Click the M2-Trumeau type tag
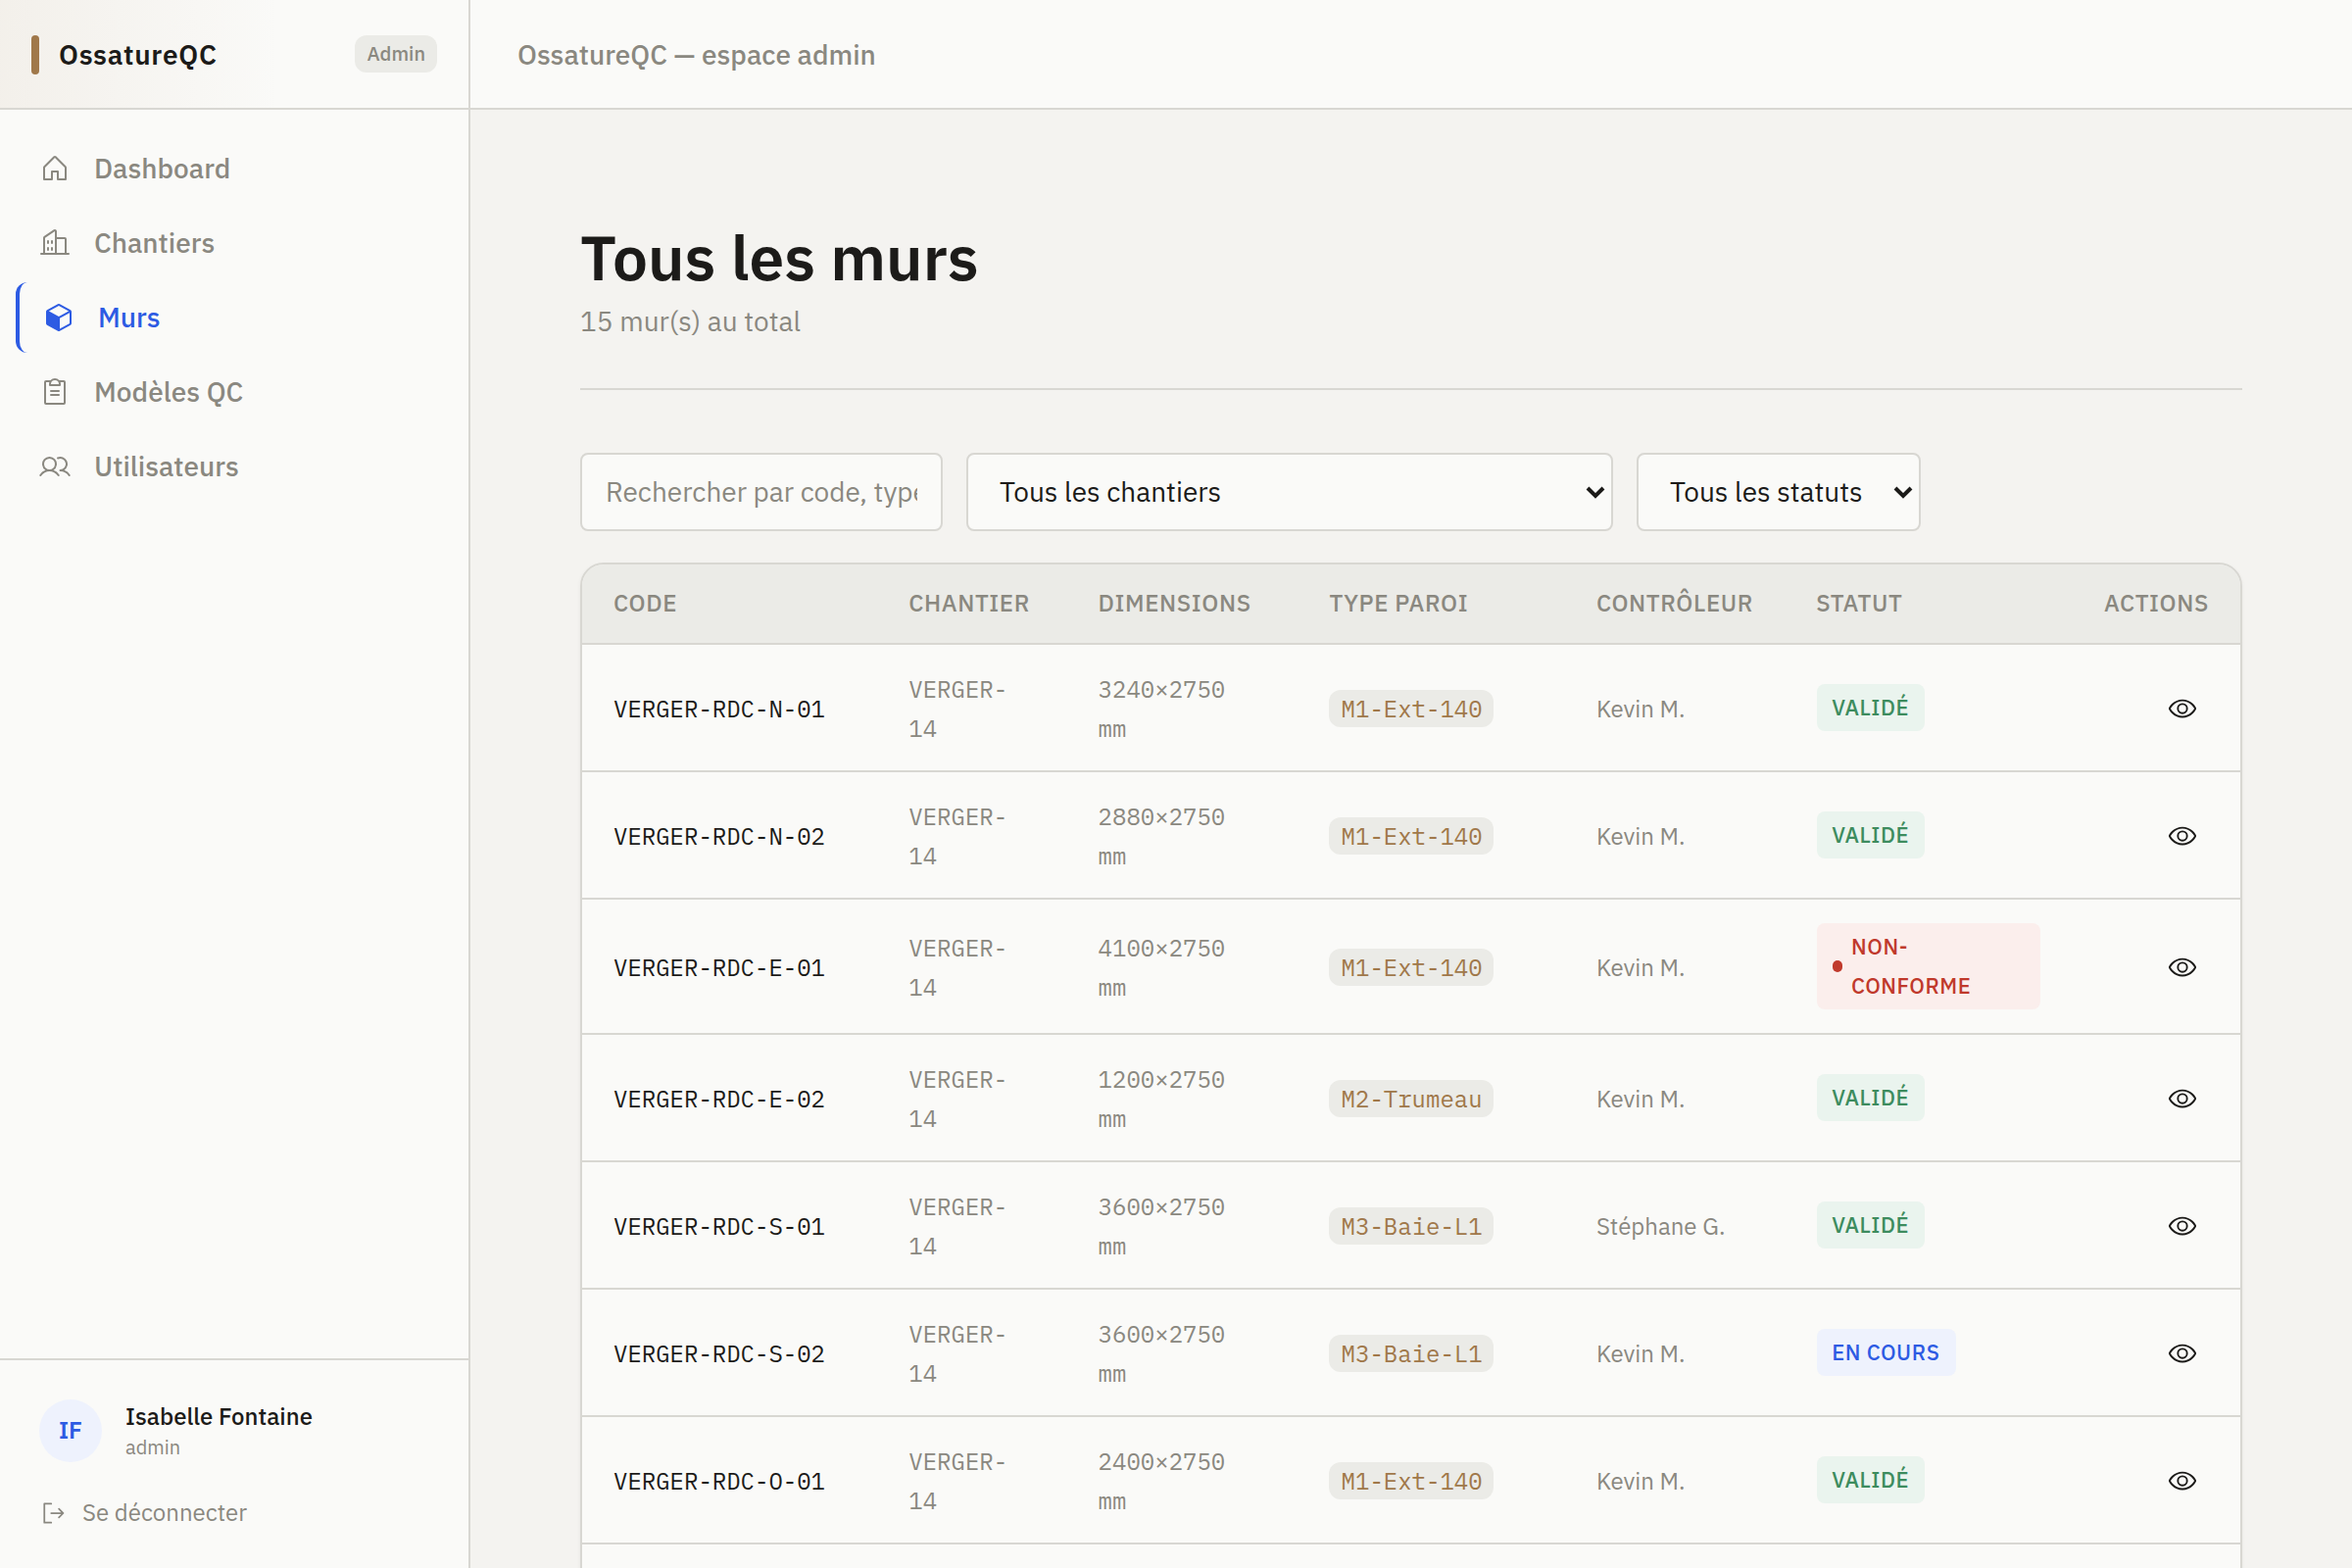The width and height of the screenshot is (2352, 1568). coord(1411,1099)
